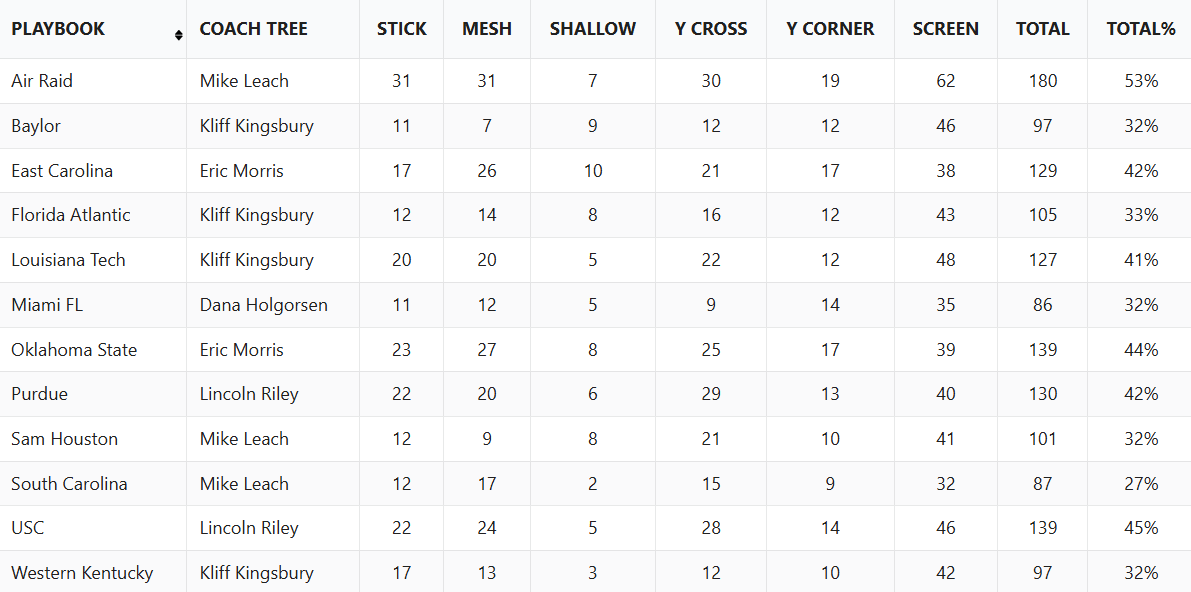
Task: Select the Air Raid playbook cell
Action: tap(93, 81)
